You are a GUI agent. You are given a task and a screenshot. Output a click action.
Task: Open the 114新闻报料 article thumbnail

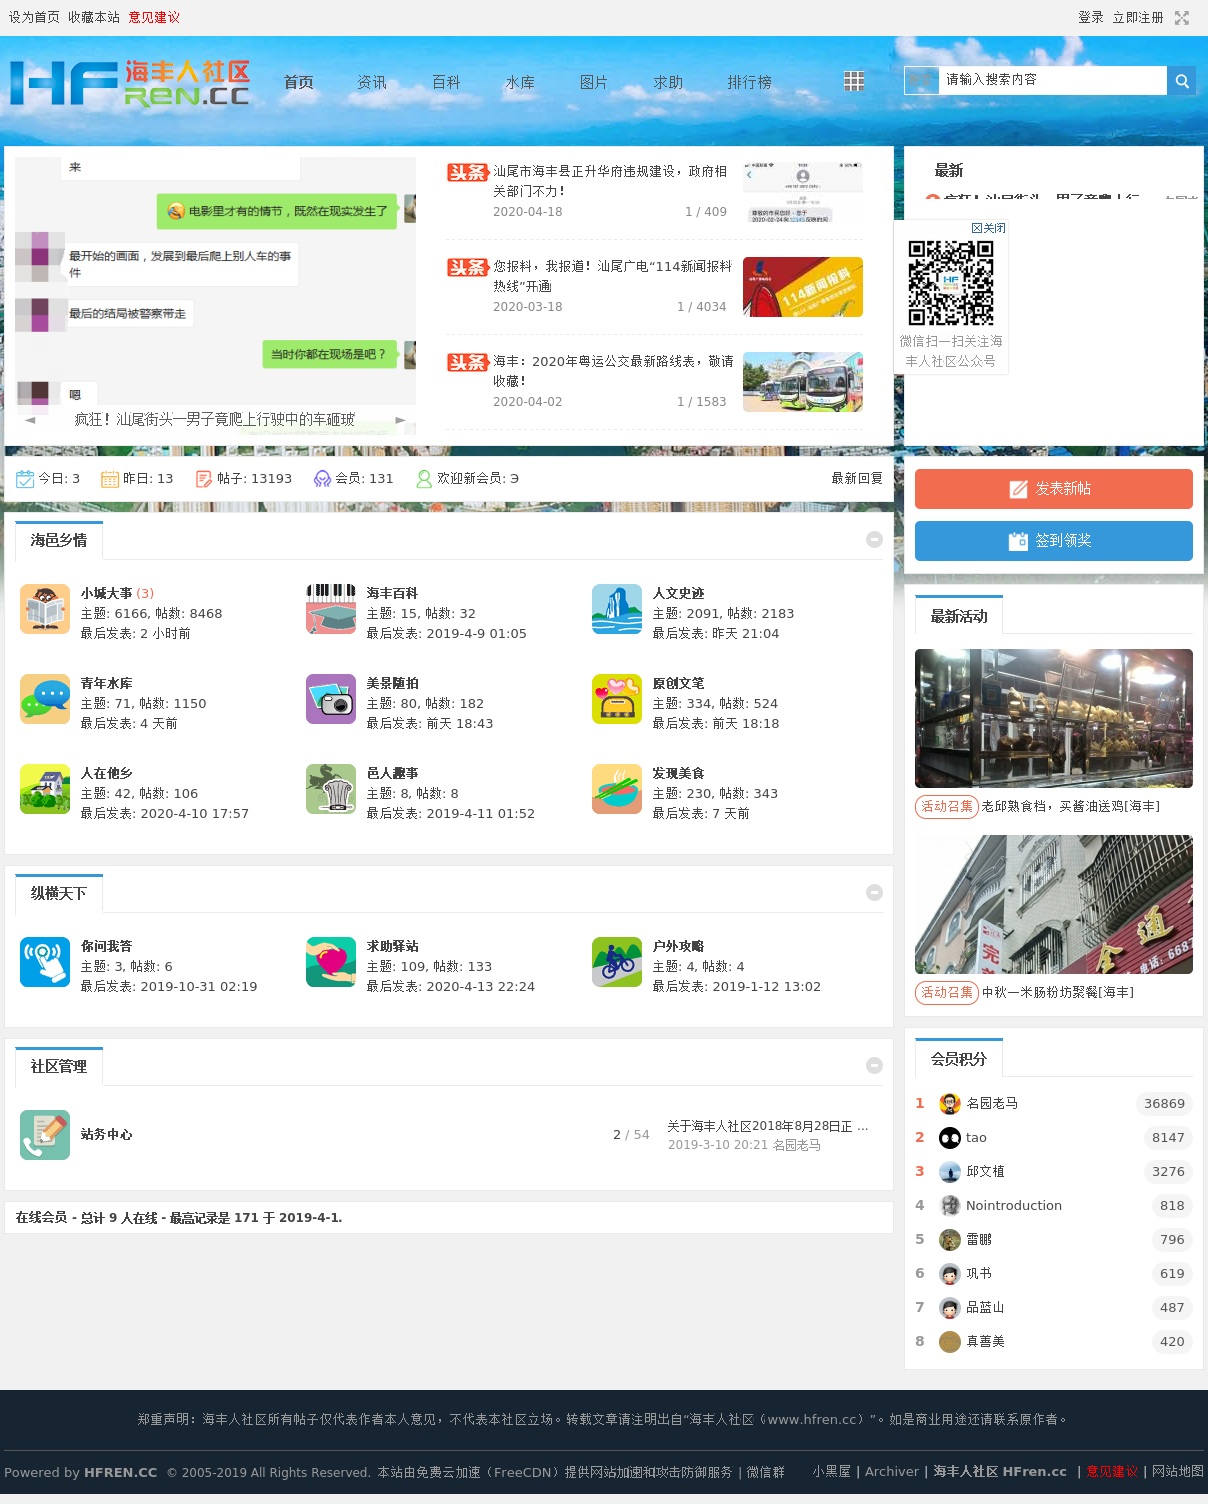[x=803, y=287]
